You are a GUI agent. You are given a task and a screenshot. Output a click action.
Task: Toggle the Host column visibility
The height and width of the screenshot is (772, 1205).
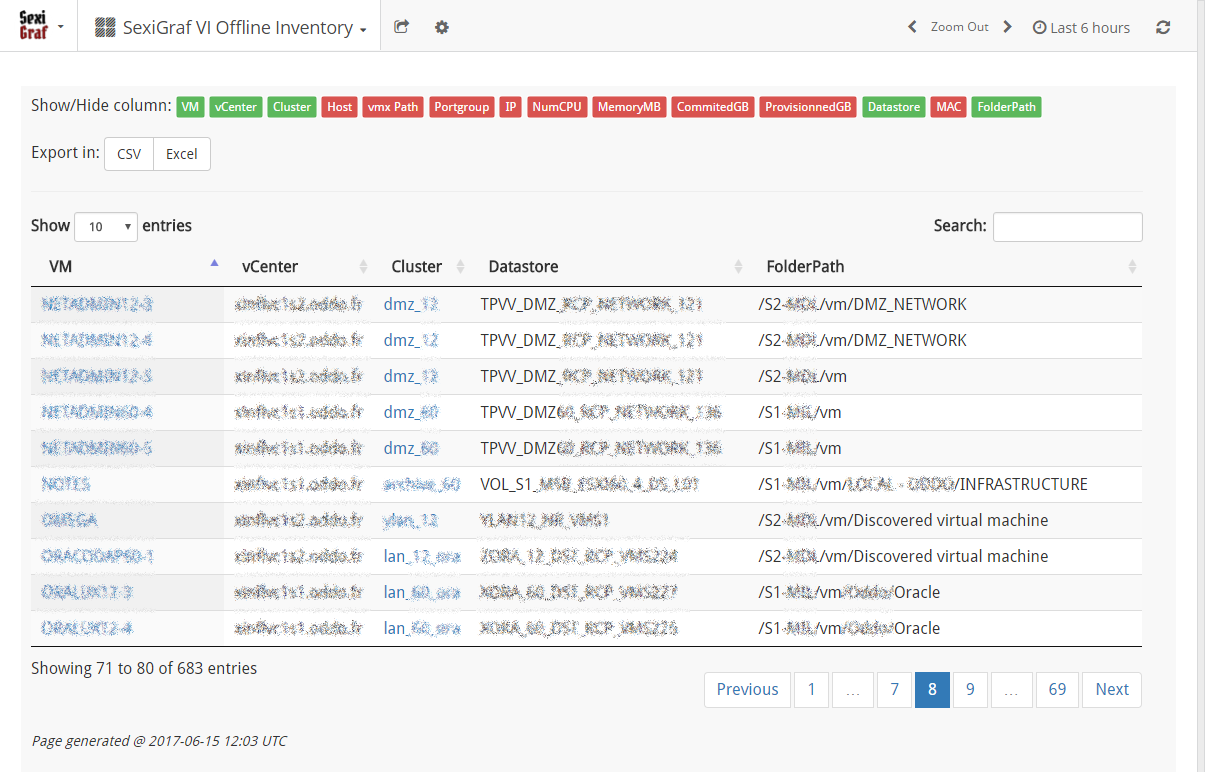tap(339, 107)
